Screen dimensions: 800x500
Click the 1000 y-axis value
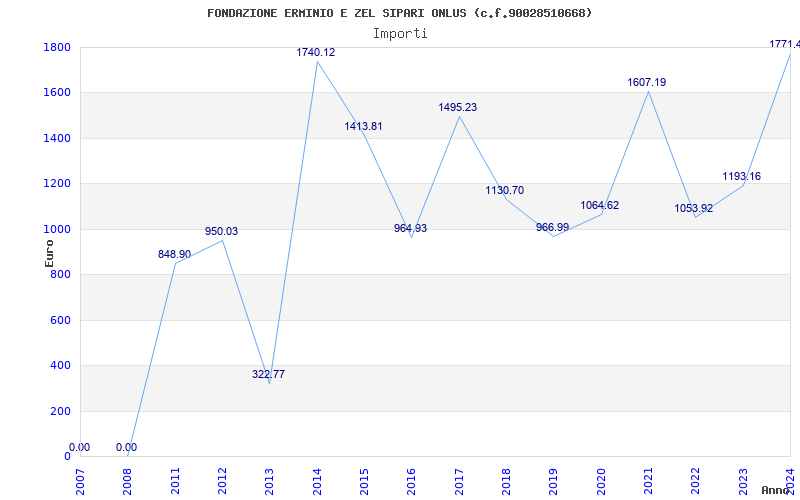coord(57,230)
